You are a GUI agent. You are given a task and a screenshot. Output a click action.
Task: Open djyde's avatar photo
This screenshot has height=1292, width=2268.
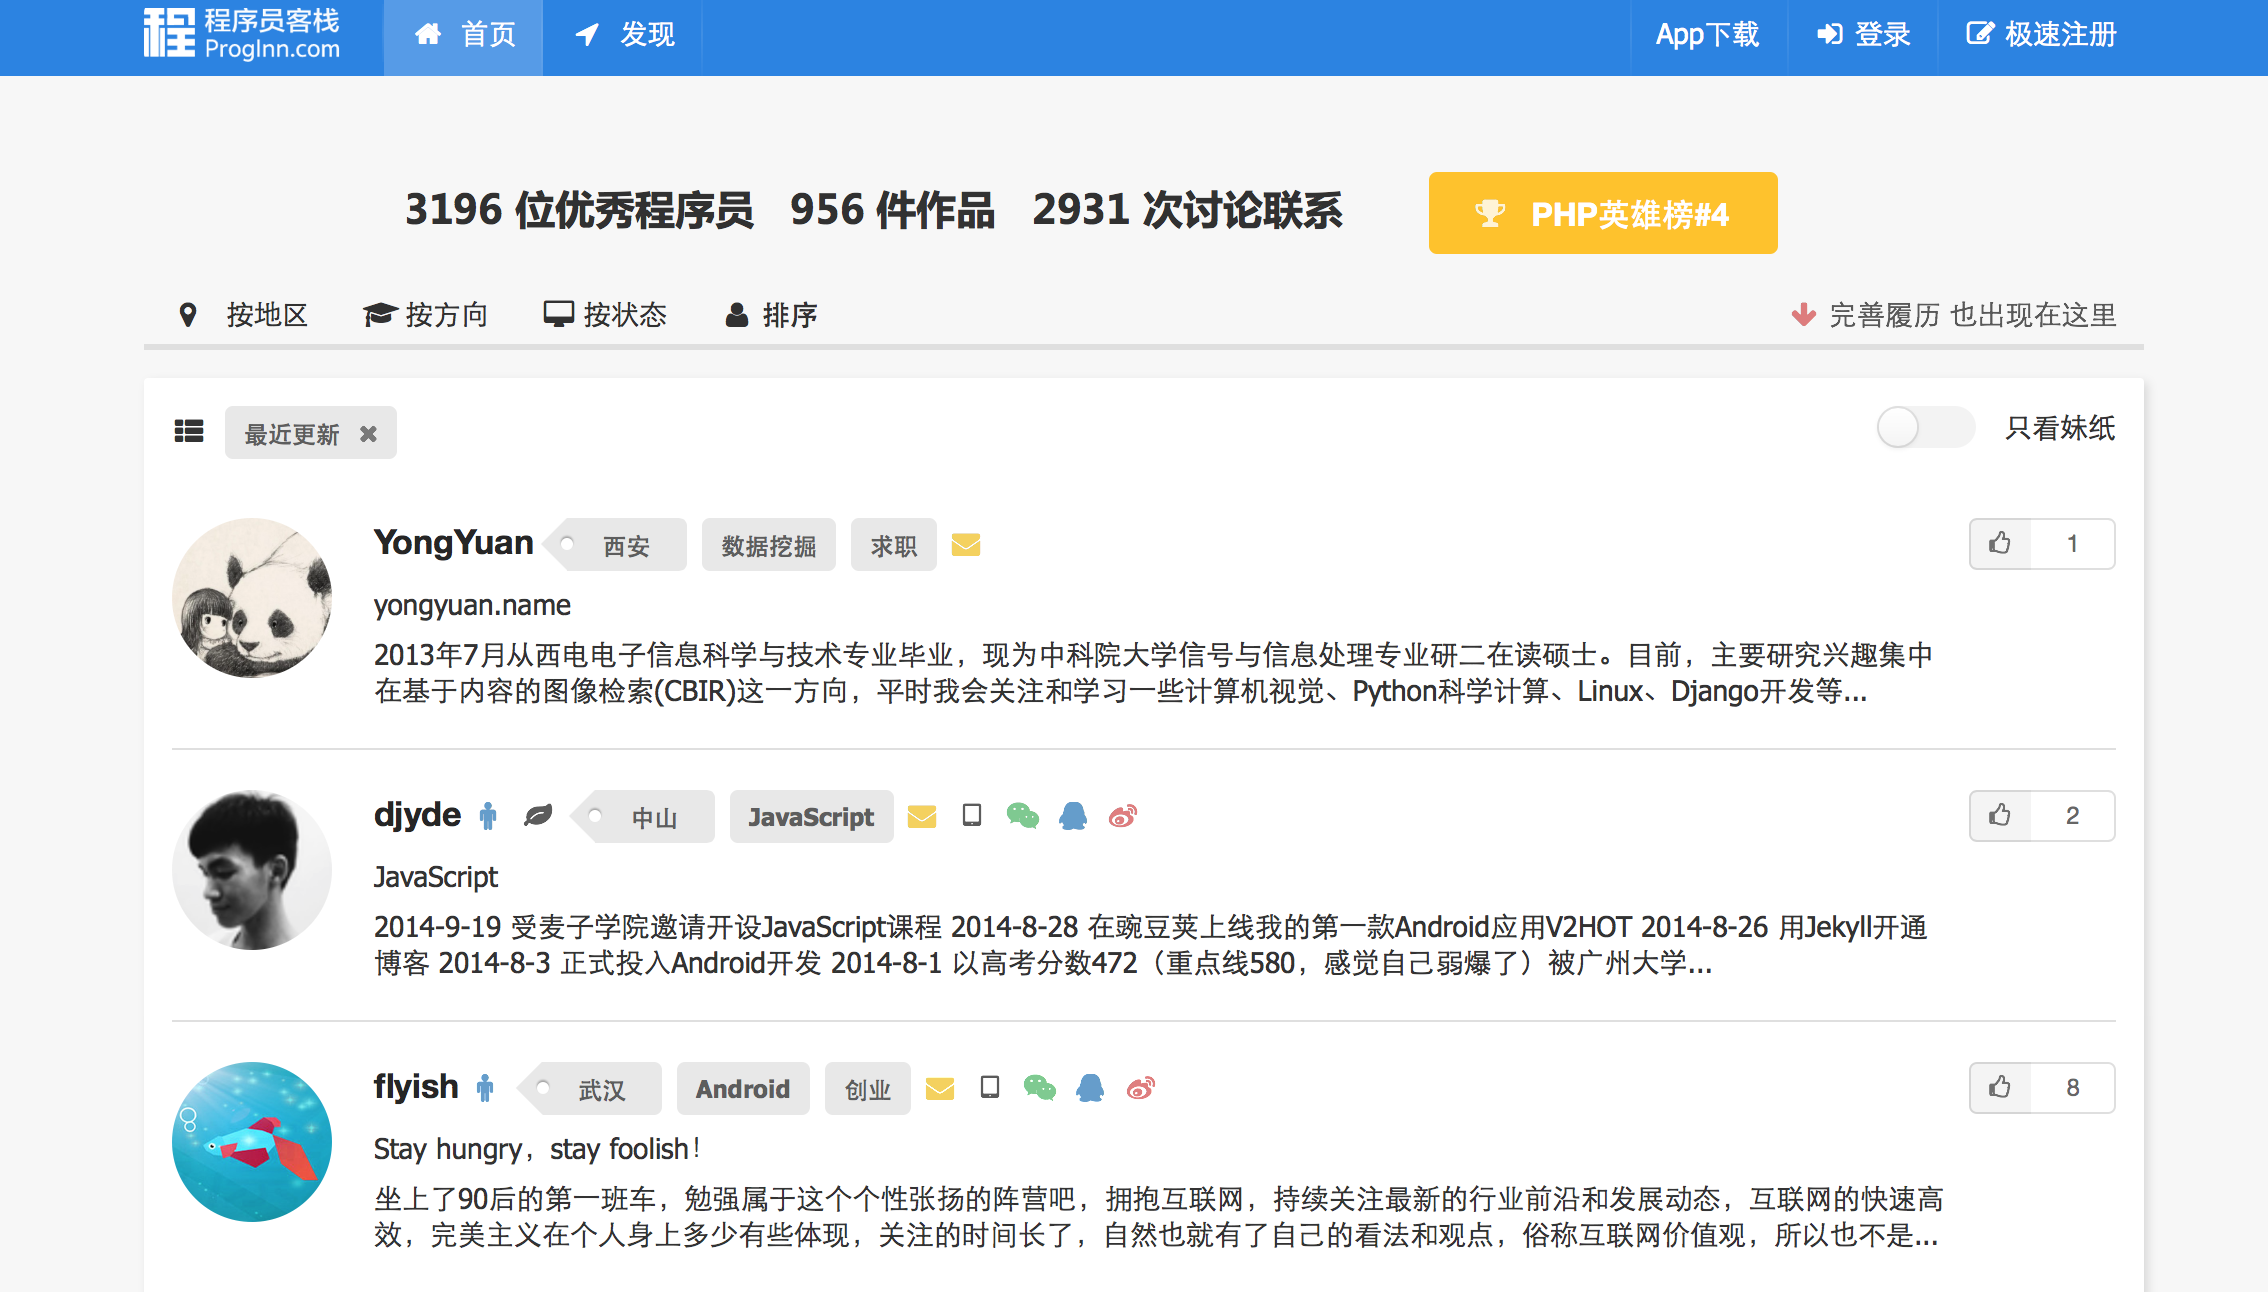click(x=252, y=870)
